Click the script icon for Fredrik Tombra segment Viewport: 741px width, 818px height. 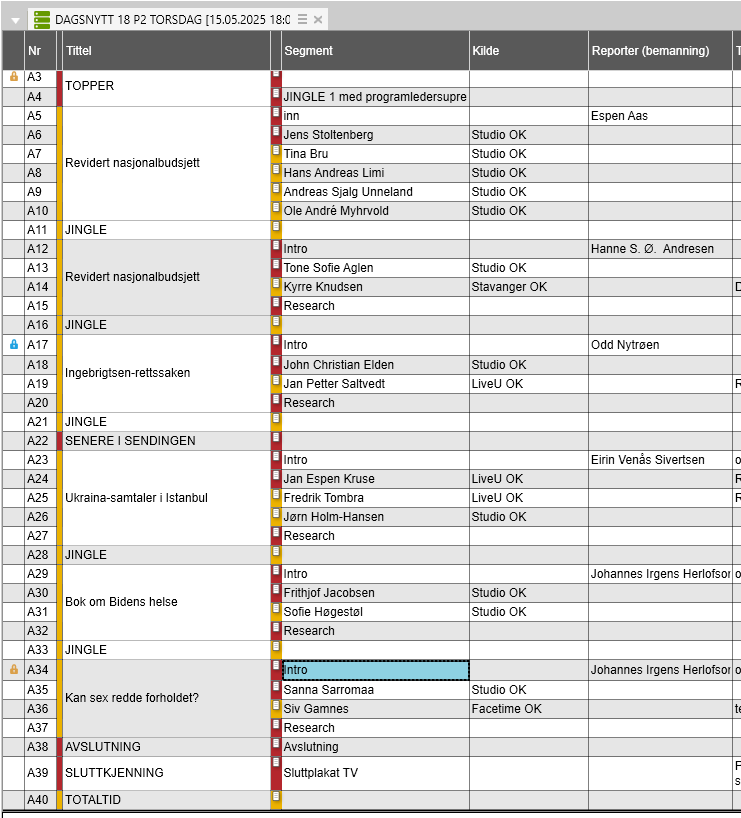[x=277, y=494]
